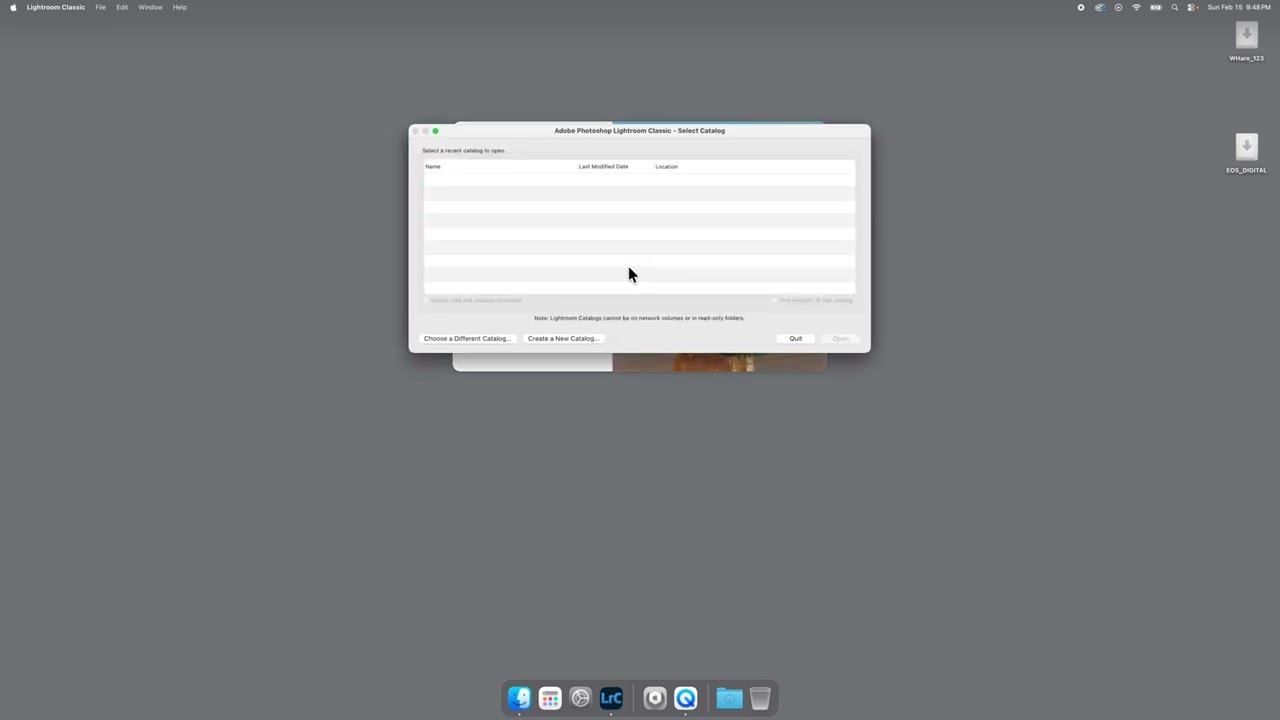Image resolution: width=1280 pixels, height=720 pixels.
Task: Toggle the dimmed checkbox above the Quit button
Action: [775, 300]
